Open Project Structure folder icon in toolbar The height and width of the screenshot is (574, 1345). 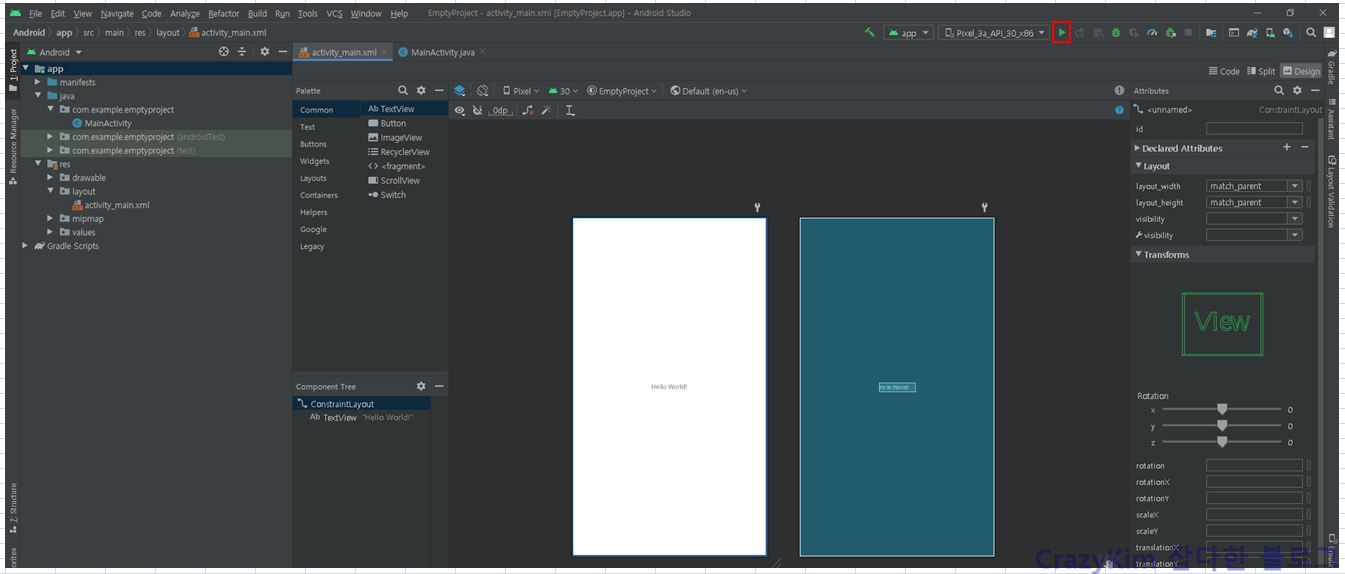(x=1211, y=33)
